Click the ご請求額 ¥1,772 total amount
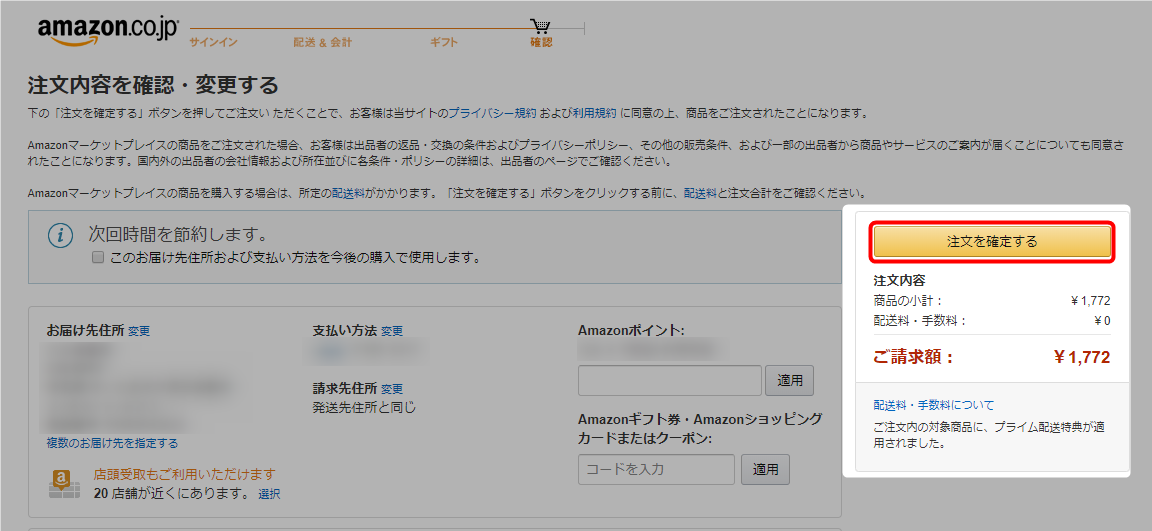Viewport: 1152px width, 531px height. tap(1081, 358)
